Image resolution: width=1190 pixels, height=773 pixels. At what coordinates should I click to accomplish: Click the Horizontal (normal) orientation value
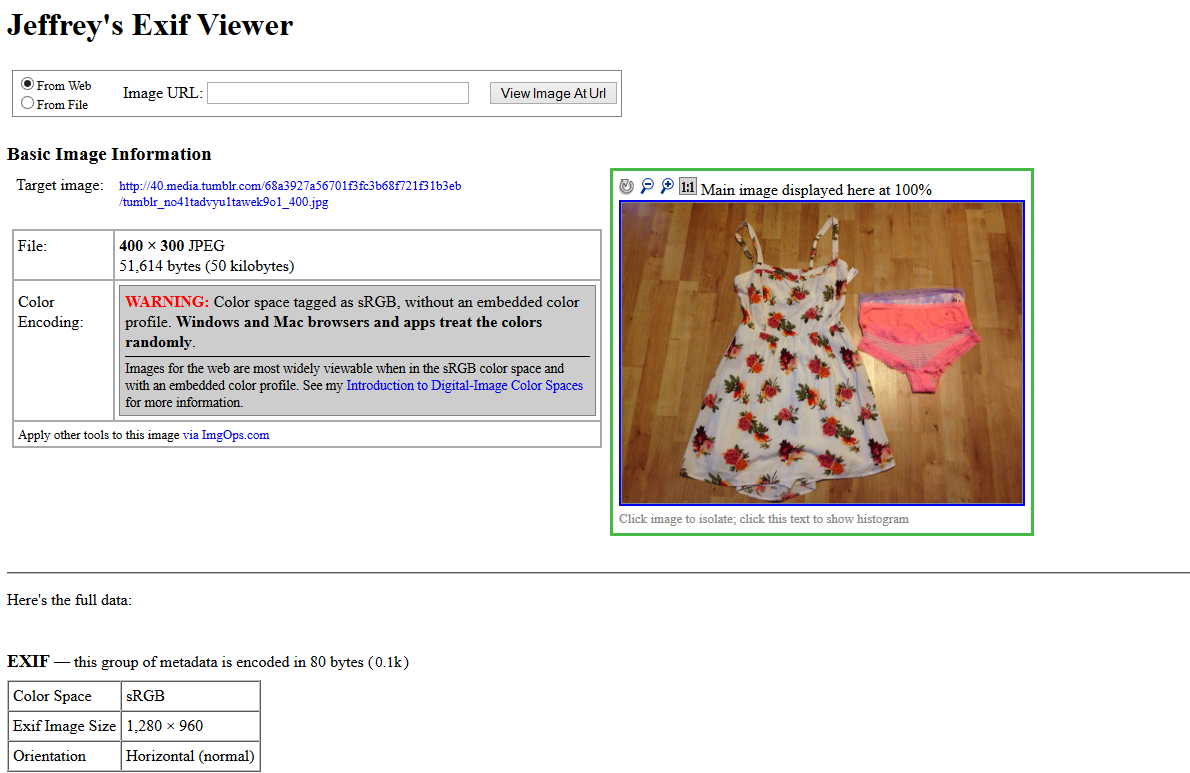[x=190, y=756]
